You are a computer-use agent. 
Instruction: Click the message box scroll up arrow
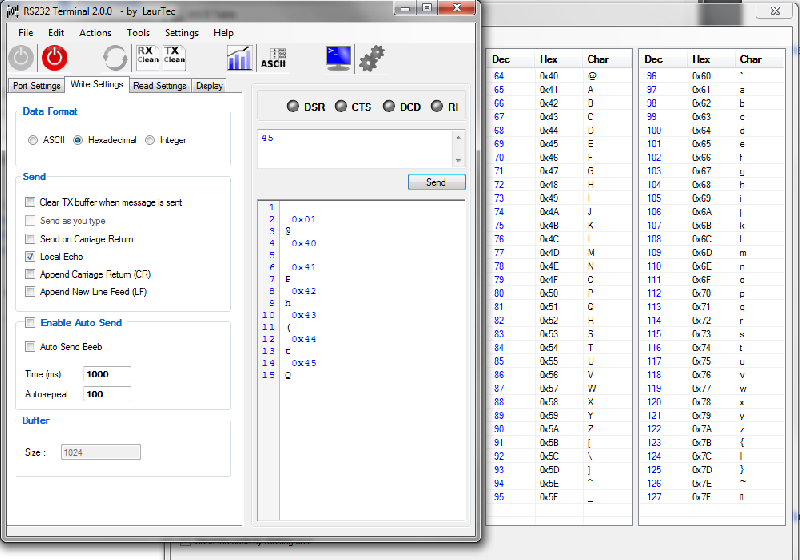pyautogui.click(x=458, y=138)
